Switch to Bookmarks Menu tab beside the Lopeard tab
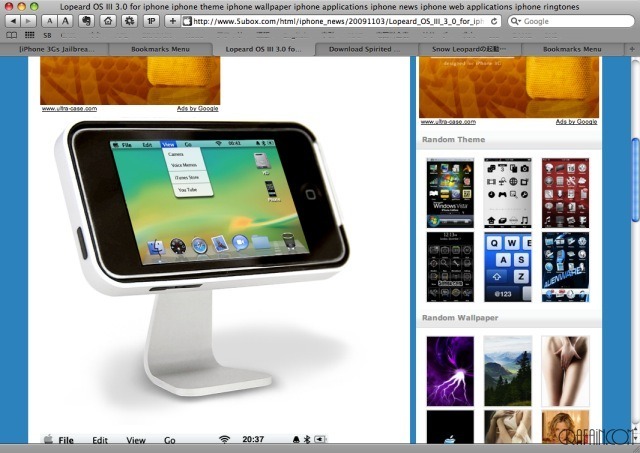The height and width of the screenshot is (453, 640). click(160, 49)
